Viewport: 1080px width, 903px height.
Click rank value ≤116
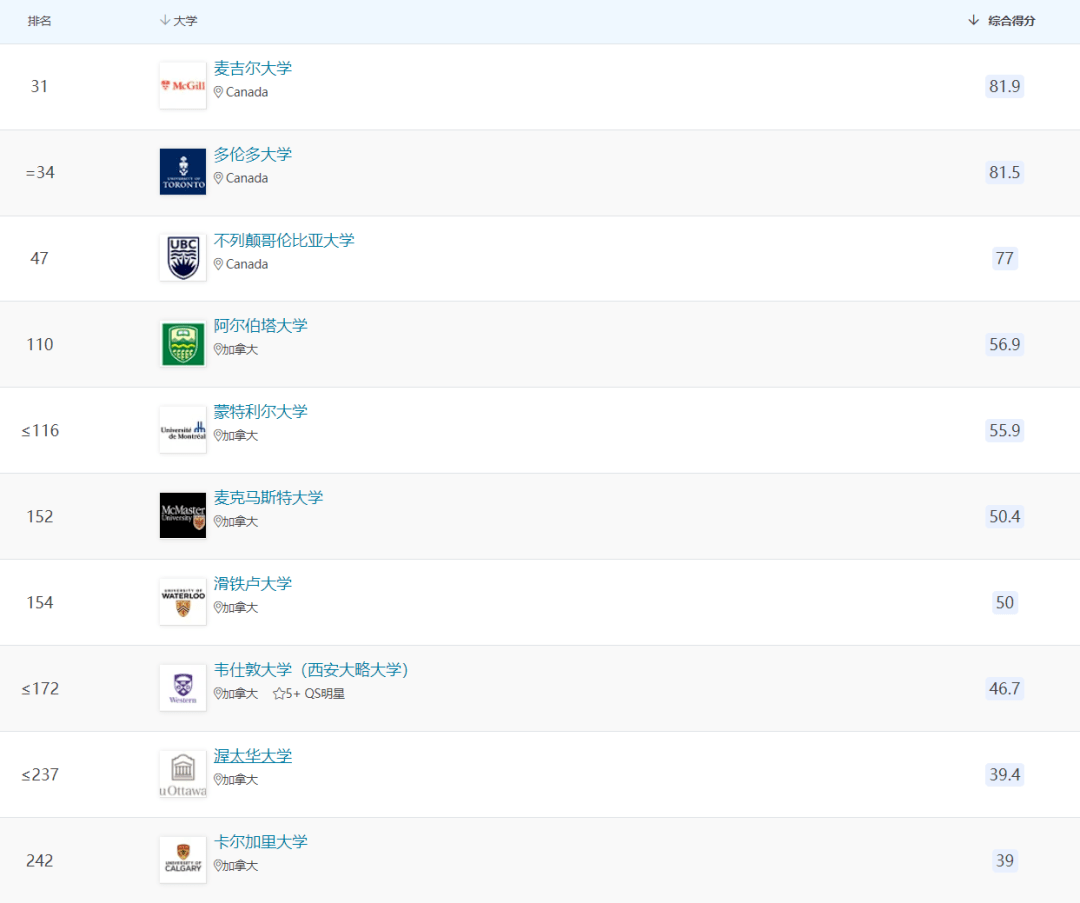tap(40, 430)
